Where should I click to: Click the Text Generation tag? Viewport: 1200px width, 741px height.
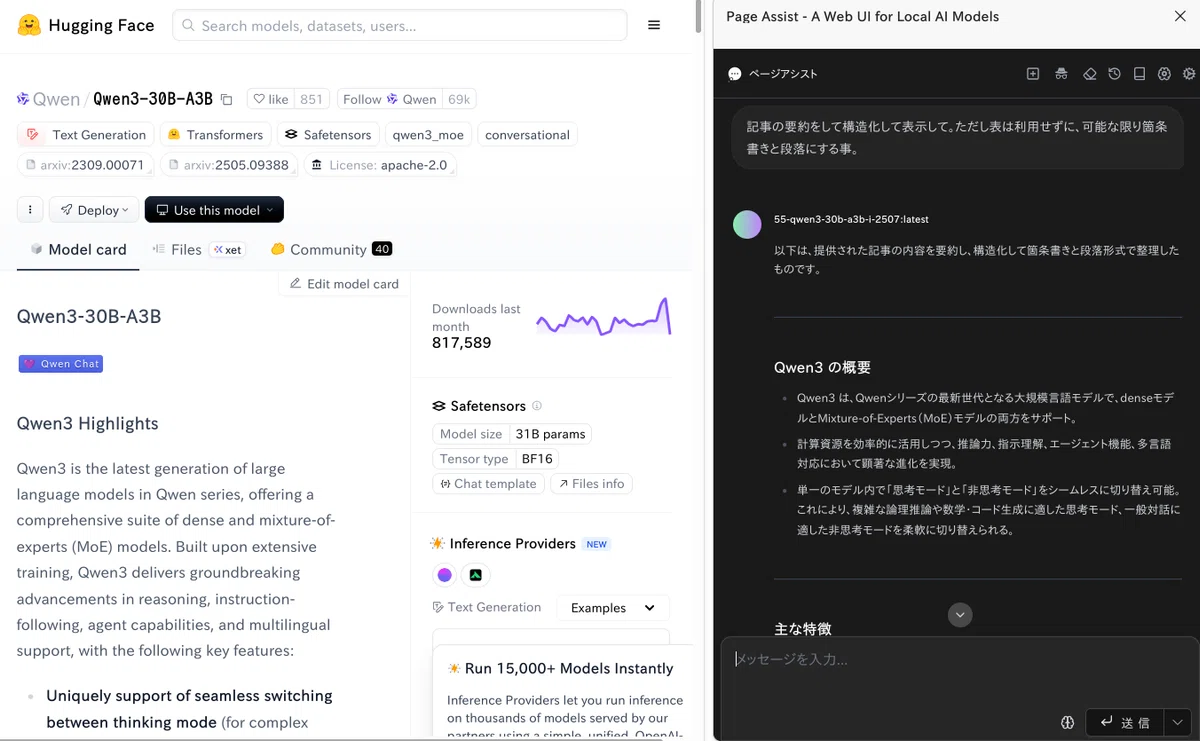point(86,135)
